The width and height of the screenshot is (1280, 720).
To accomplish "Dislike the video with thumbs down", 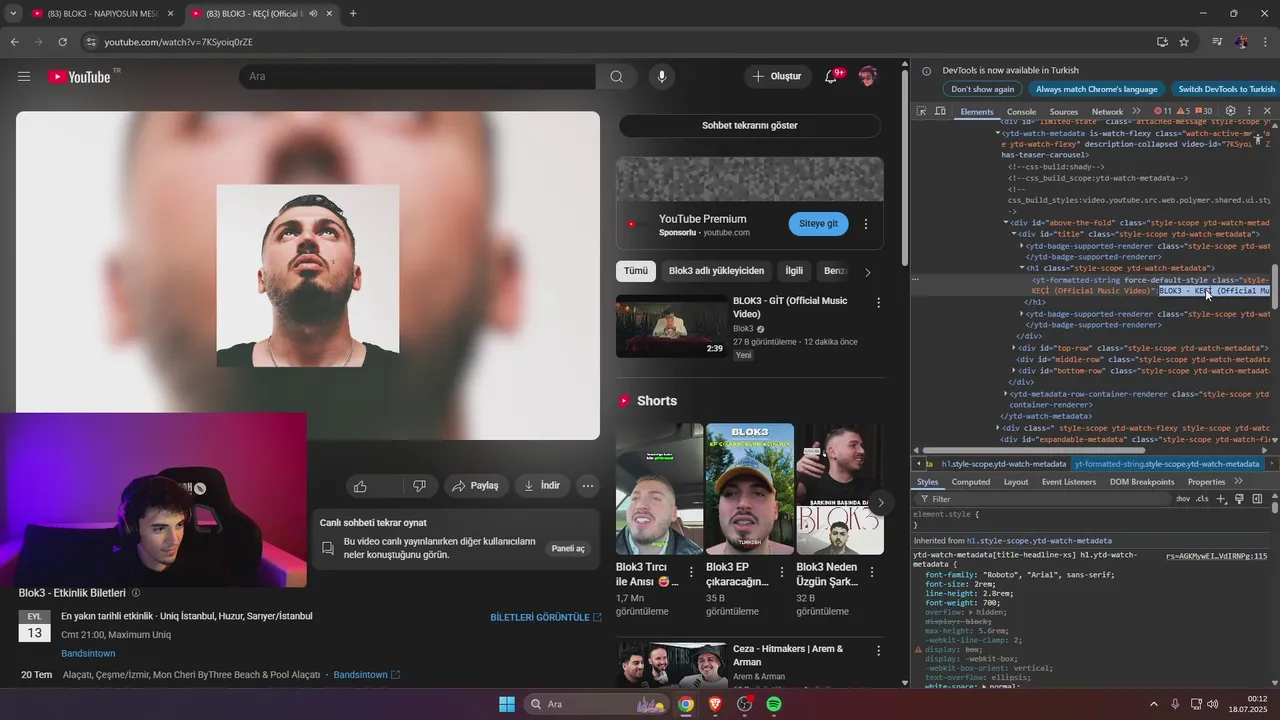I will click(x=419, y=486).
